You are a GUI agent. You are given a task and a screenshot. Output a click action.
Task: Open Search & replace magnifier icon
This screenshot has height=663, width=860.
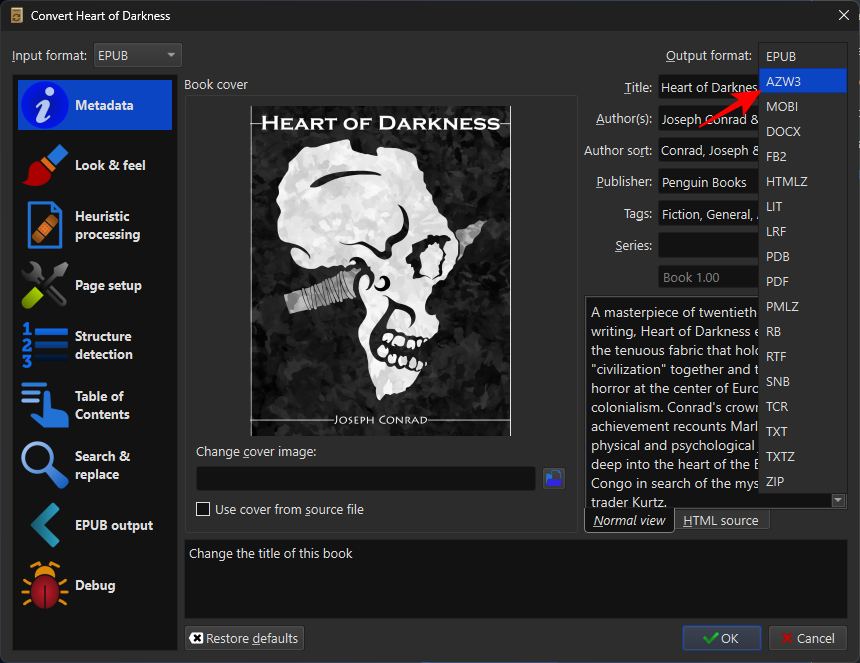click(x=45, y=465)
